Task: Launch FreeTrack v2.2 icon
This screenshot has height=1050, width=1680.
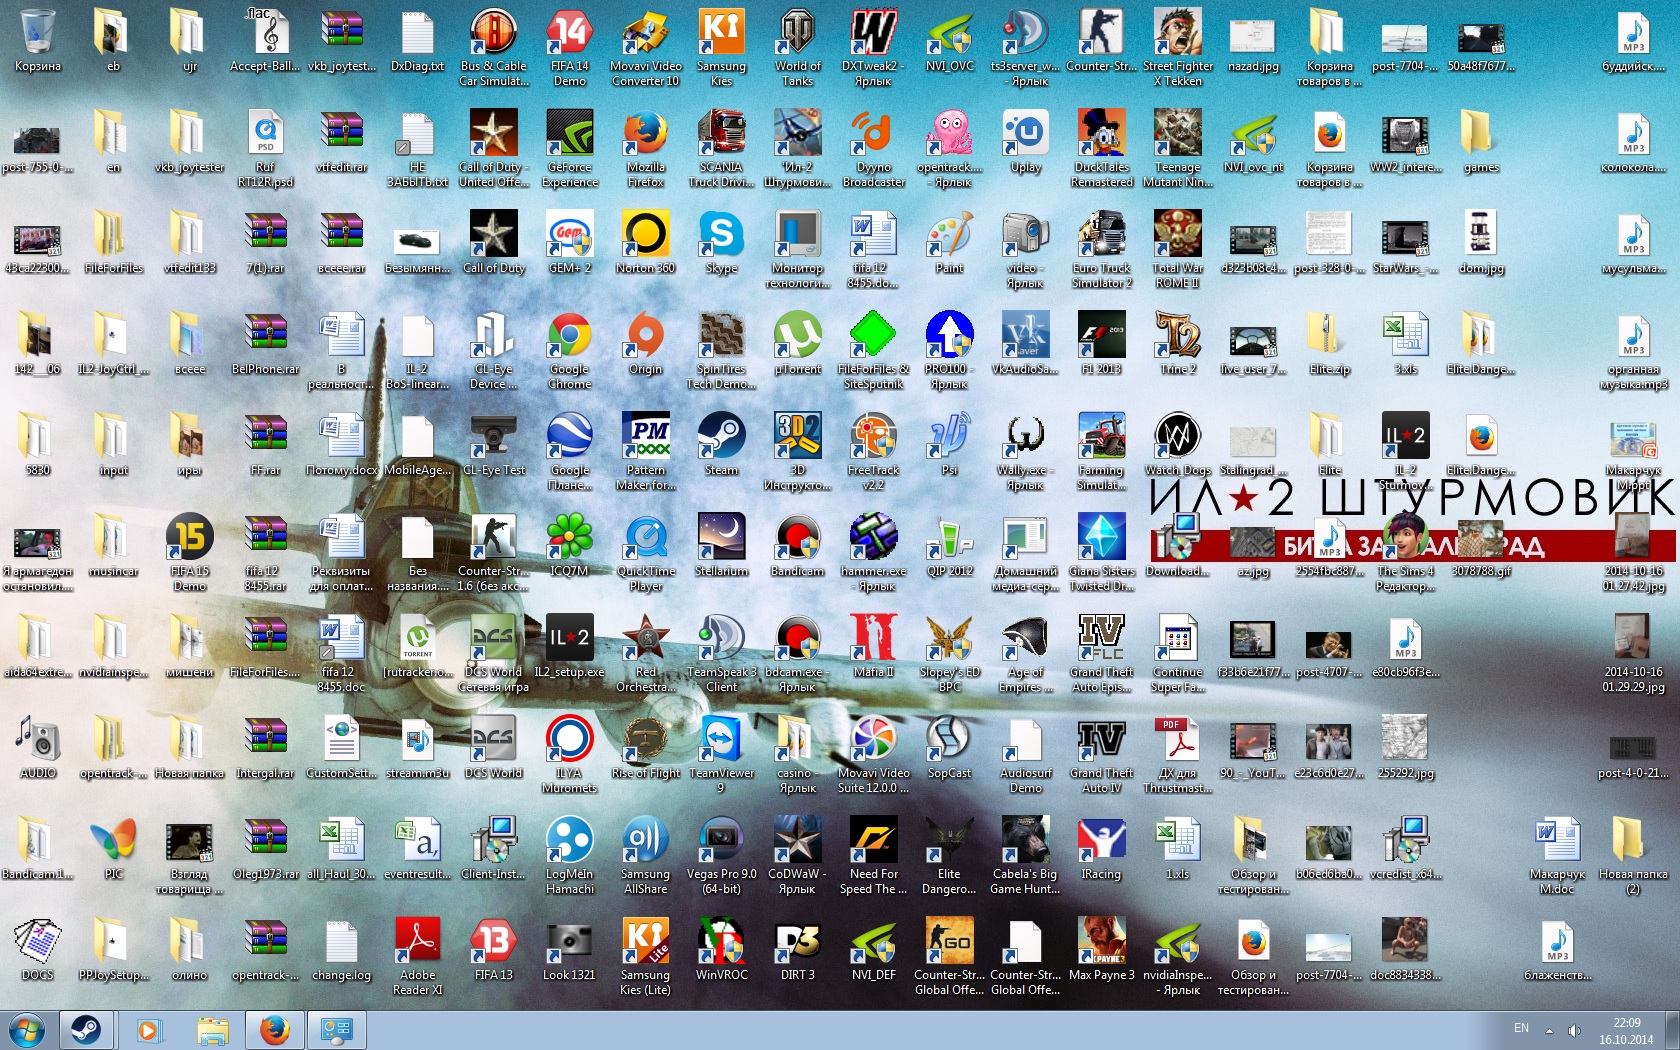Action: [873, 452]
